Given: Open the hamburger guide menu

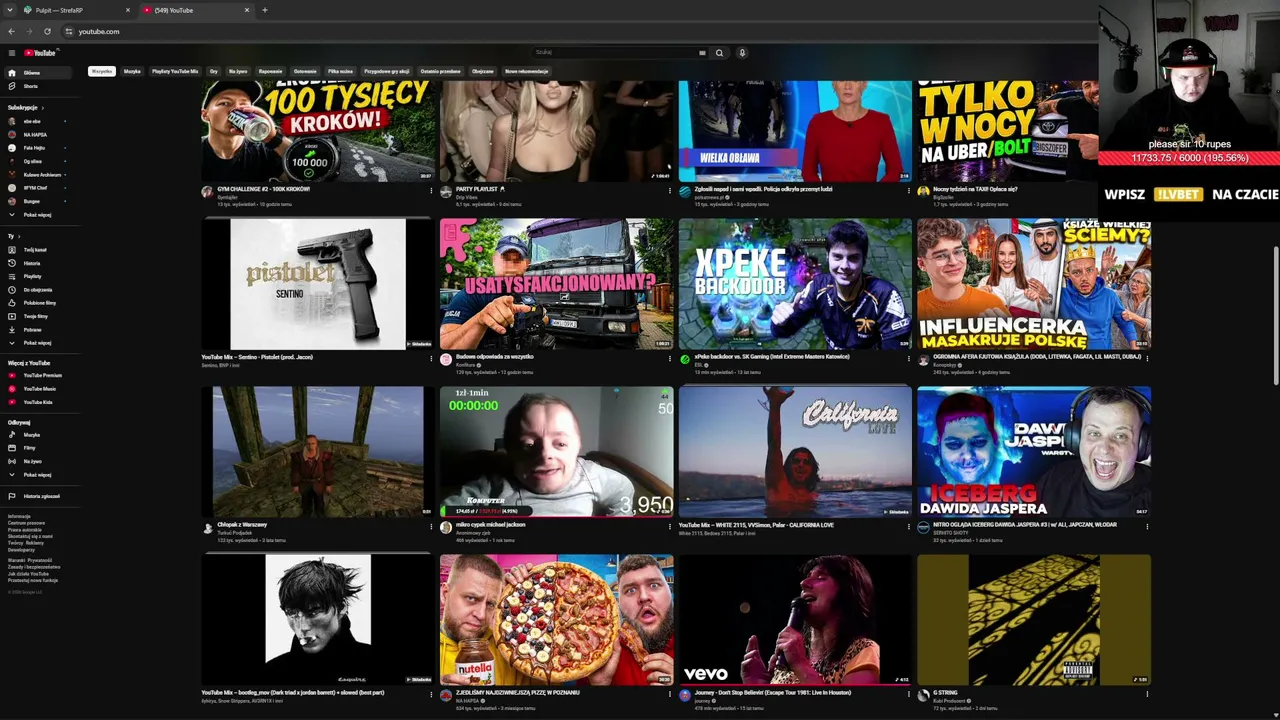Looking at the screenshot, I should [12, 53].
